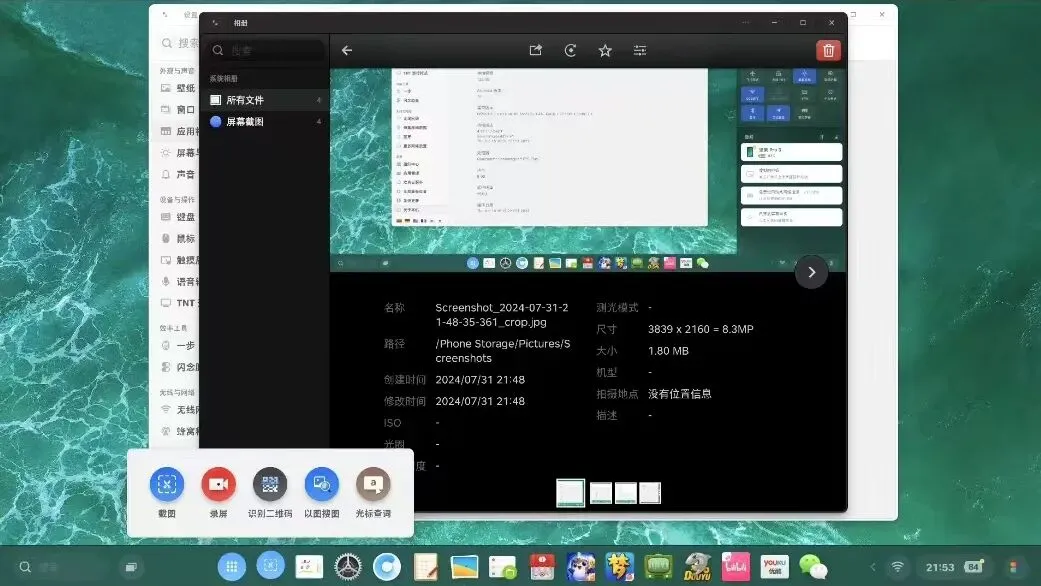Go to the next photo arrow

point(811,272)
